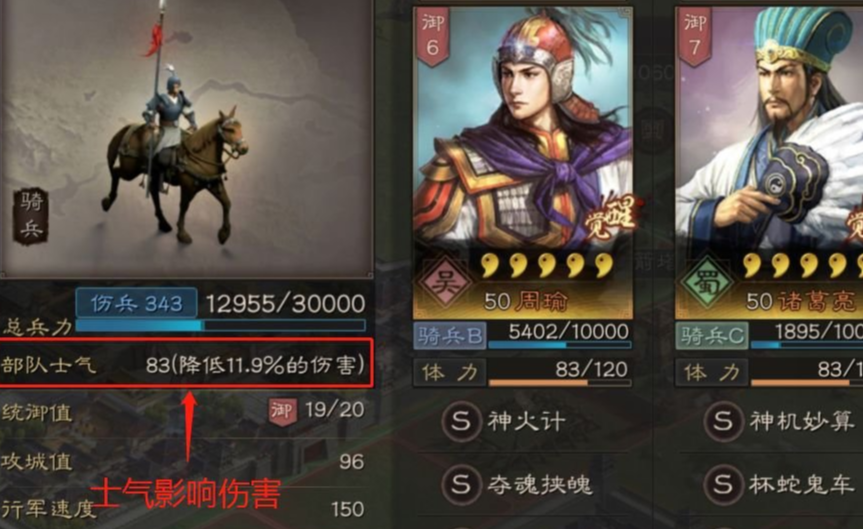Open the 伤兵 343 wounded troops label
This screenshot has width=863, height=529.
[x=136, y=303]
